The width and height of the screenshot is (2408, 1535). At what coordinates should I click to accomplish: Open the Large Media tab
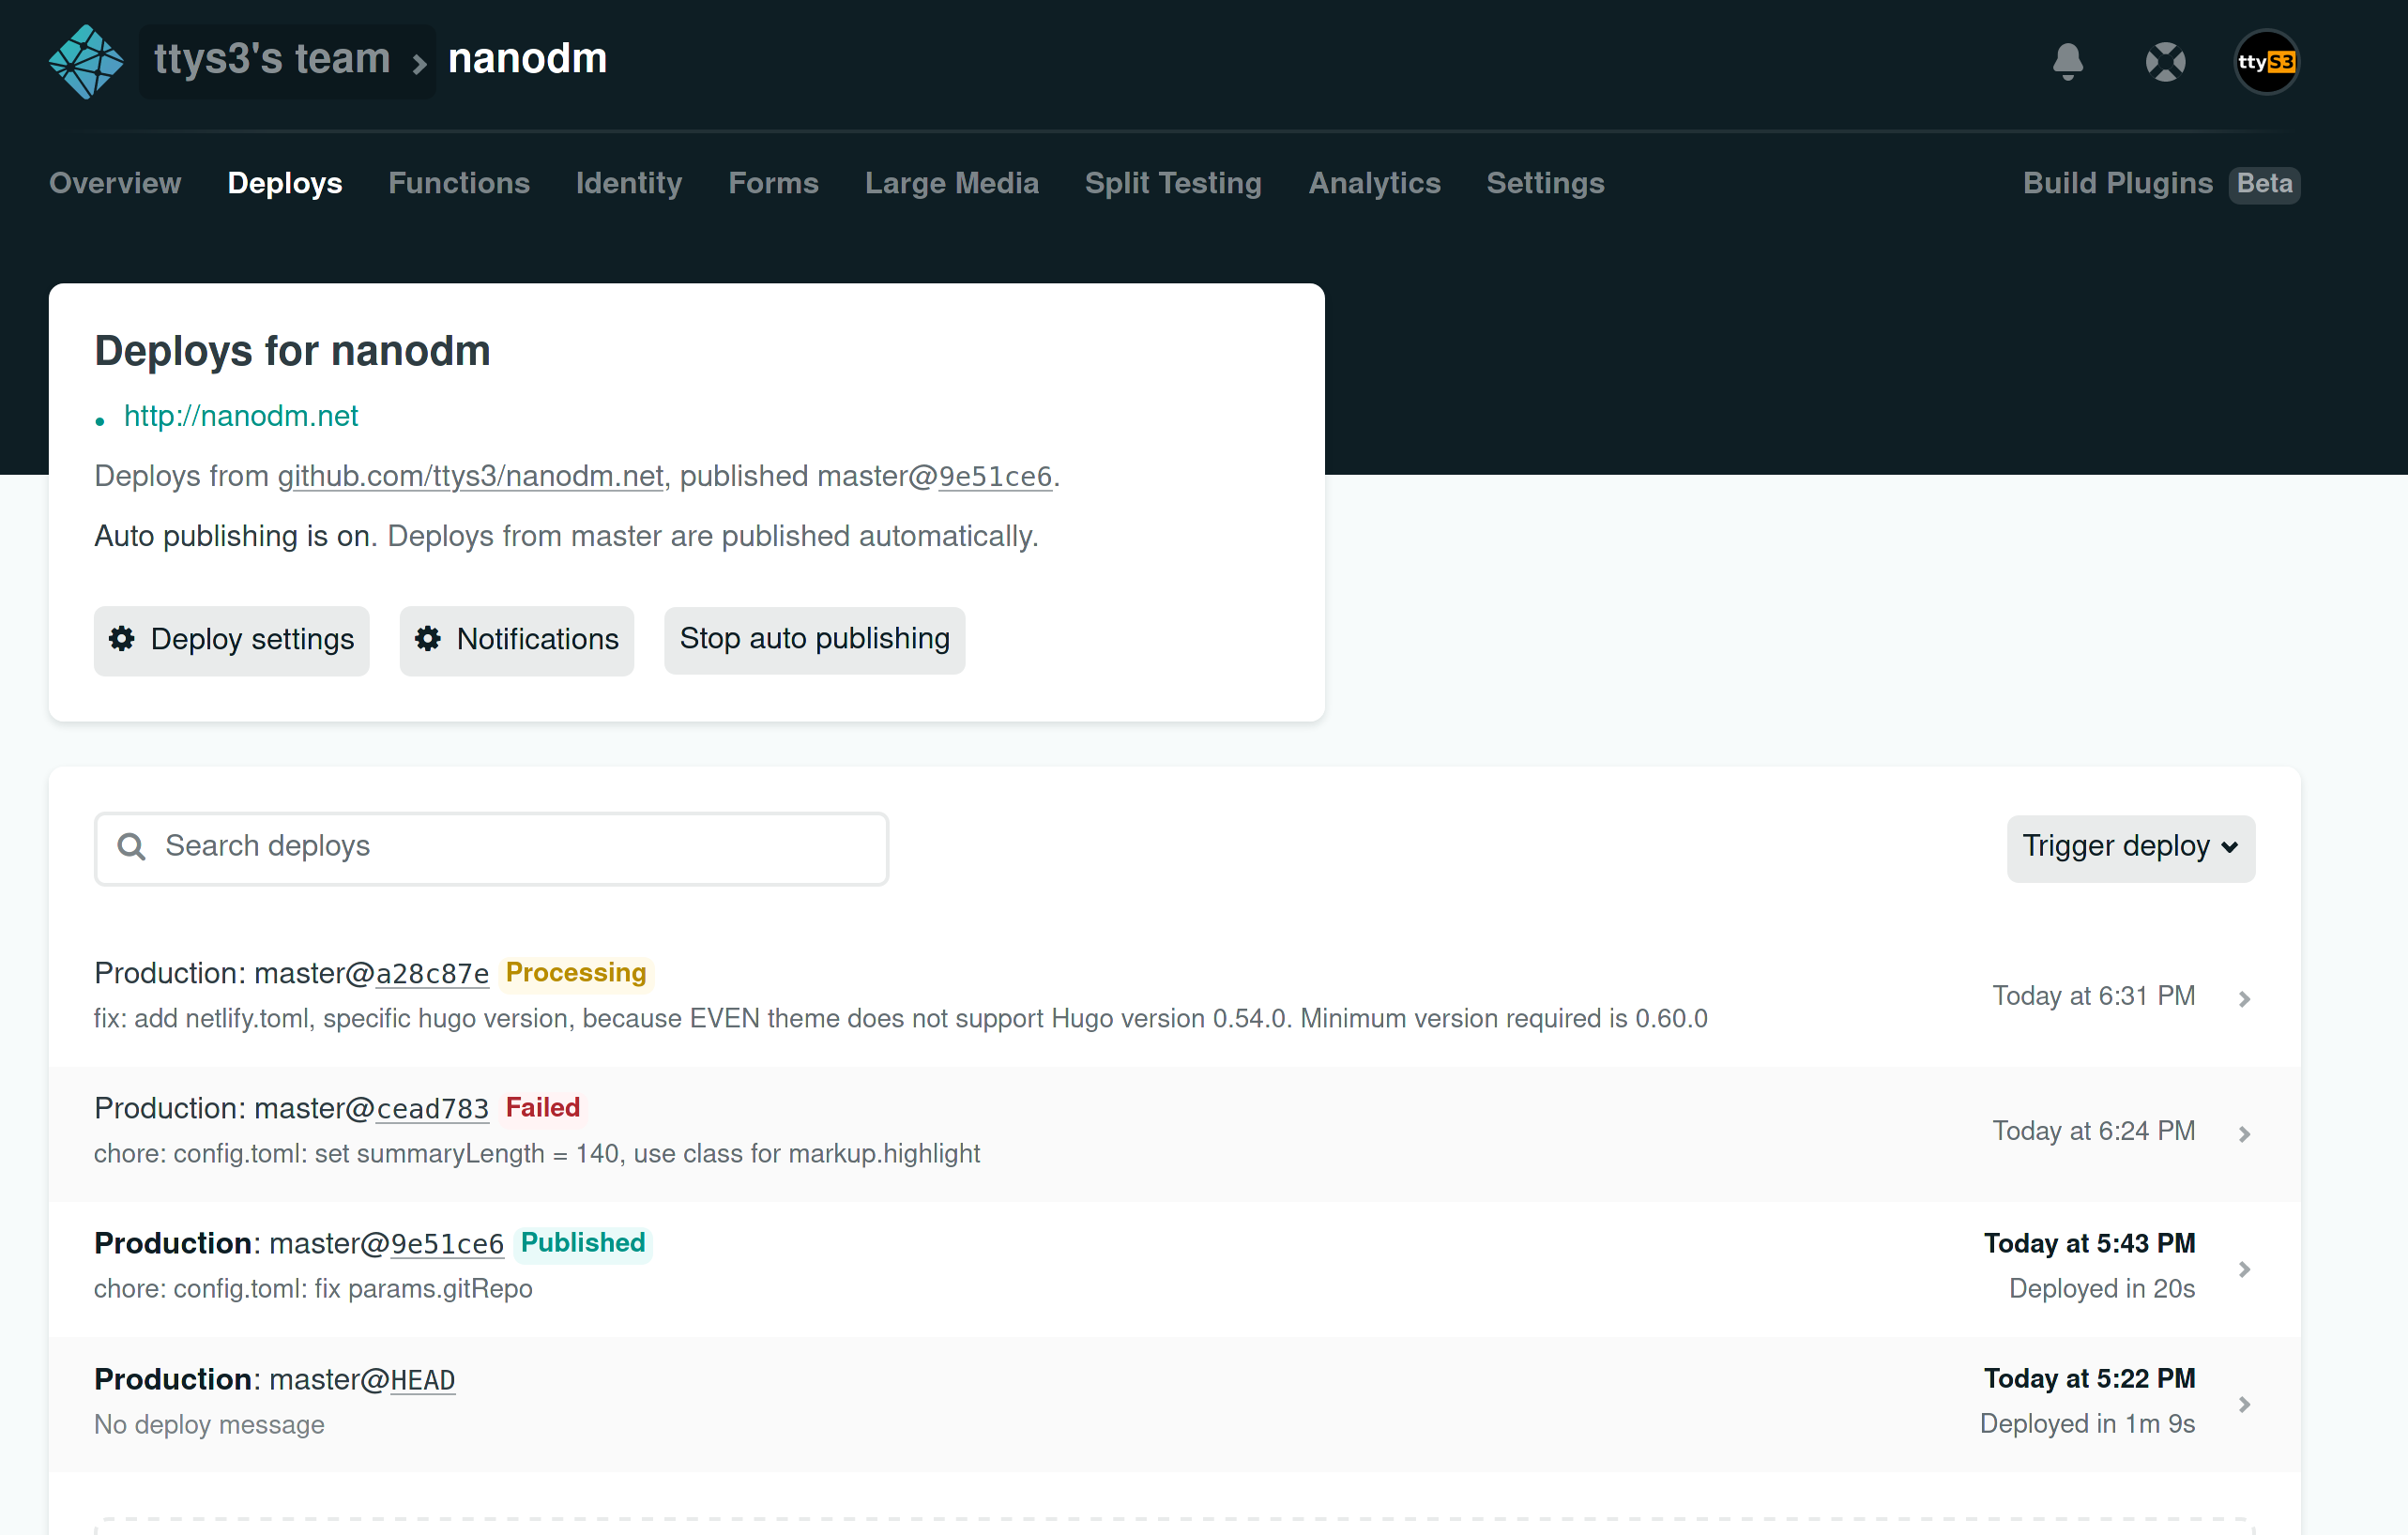click(x=952, y=183)
